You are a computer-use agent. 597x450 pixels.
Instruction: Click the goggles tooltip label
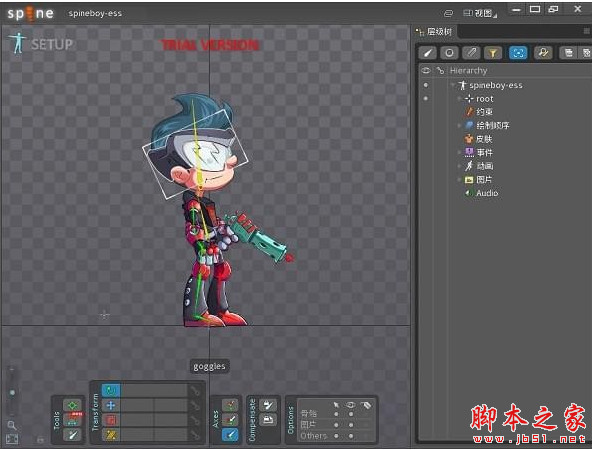209,366
